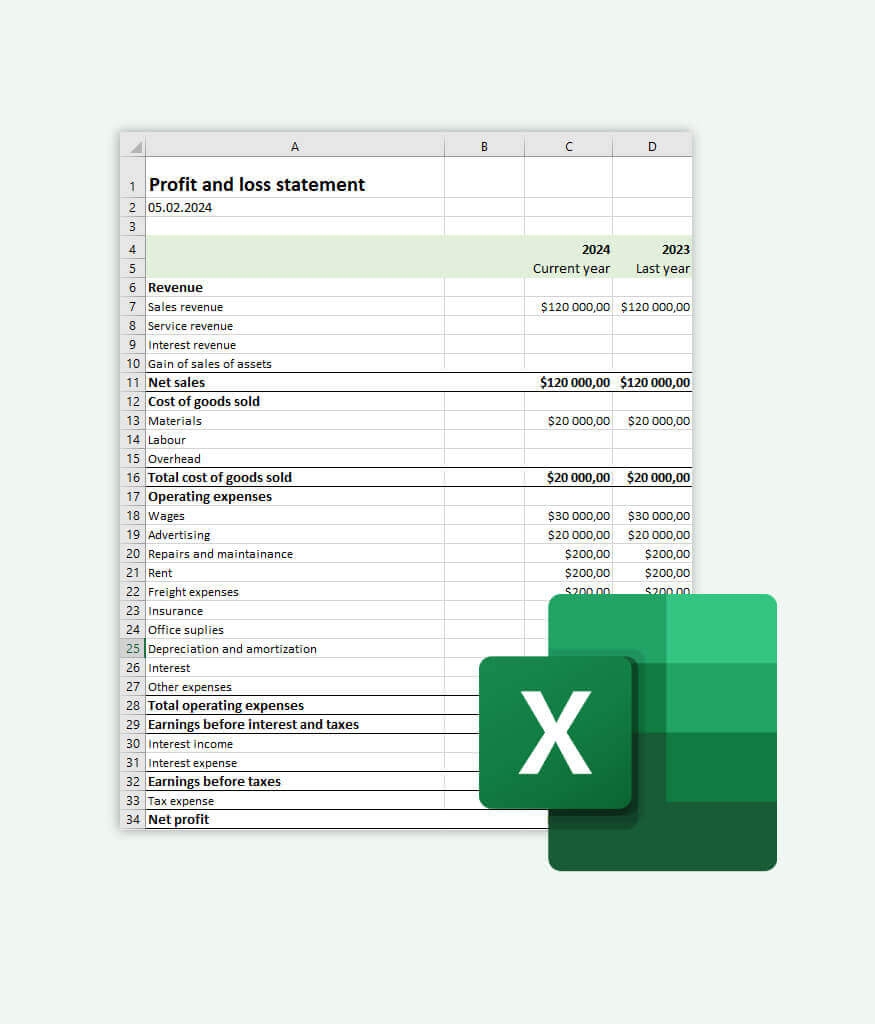Select the date cell 05.02.2024

pyautogui.click(x=180, y=207)
